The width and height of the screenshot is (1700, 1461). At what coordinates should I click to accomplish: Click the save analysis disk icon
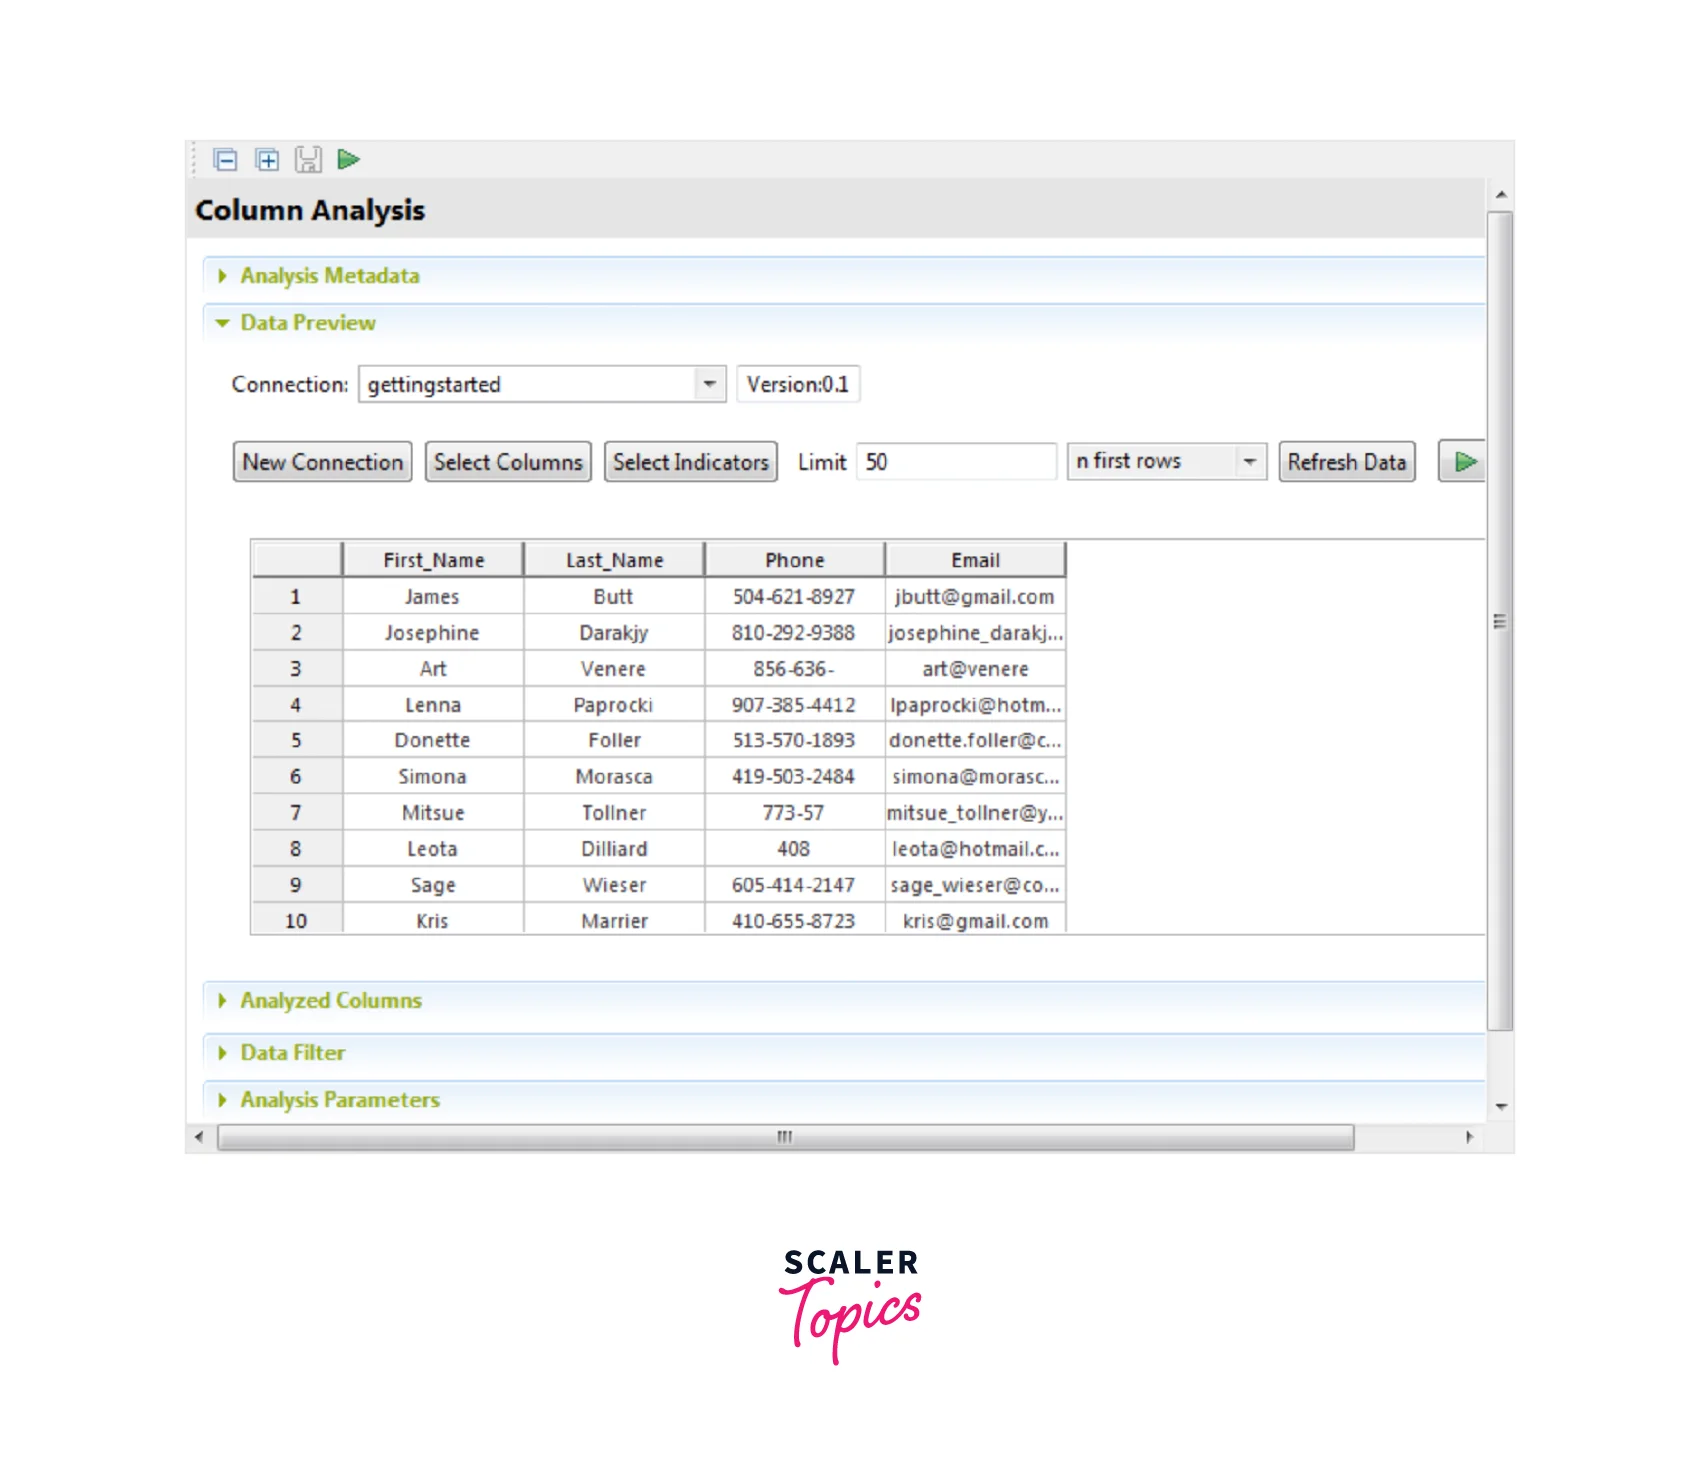tap(308, 160)
